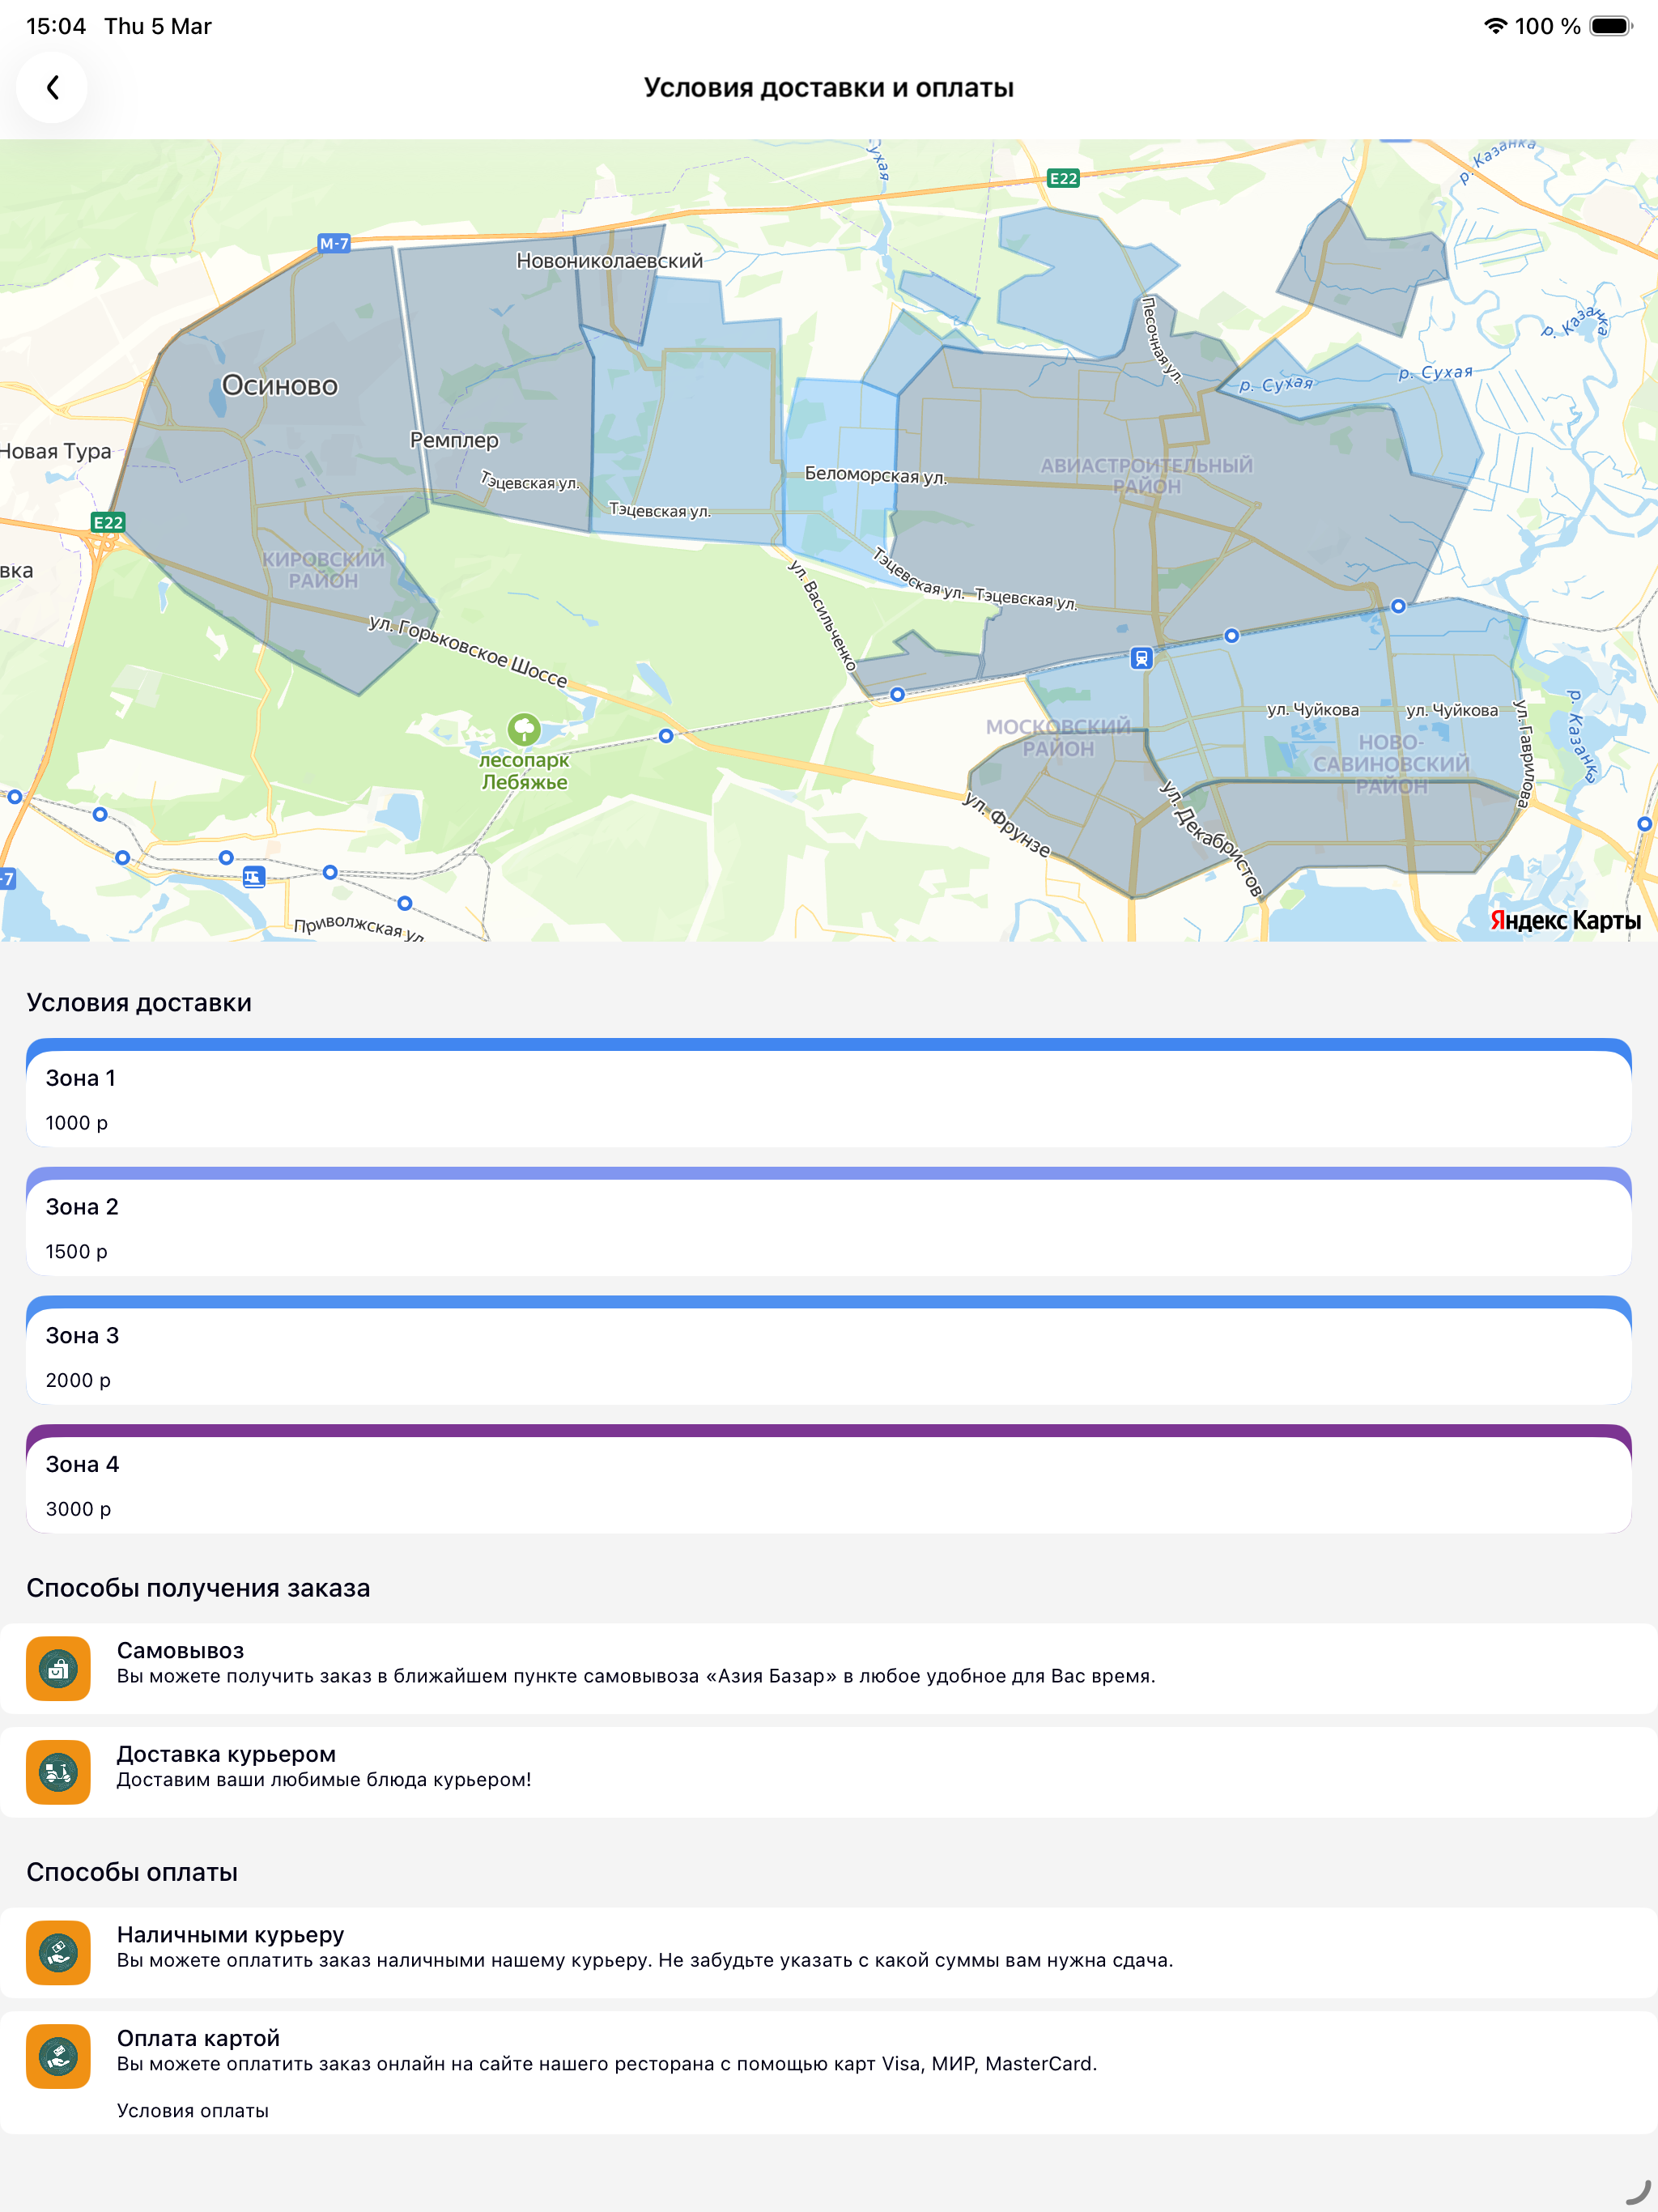Tap the Оплата картой icon
Viewport: 1658px width, 2212px height.
pos(58,2056)
